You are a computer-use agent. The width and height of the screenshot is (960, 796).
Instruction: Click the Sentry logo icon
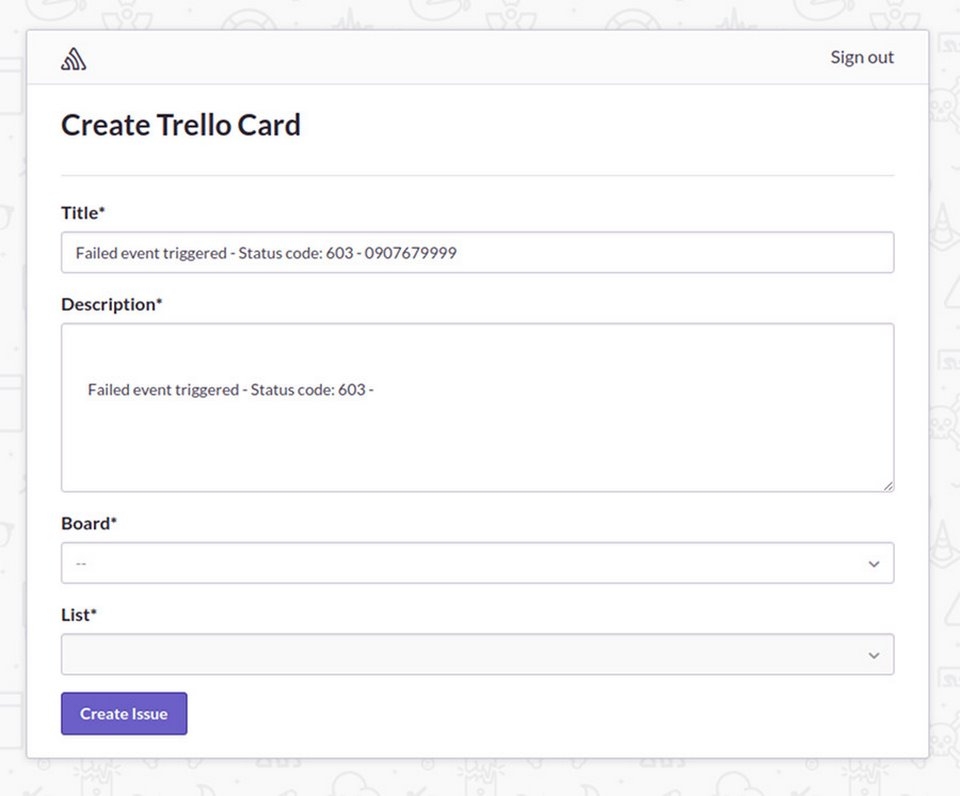tap(73, 59)
